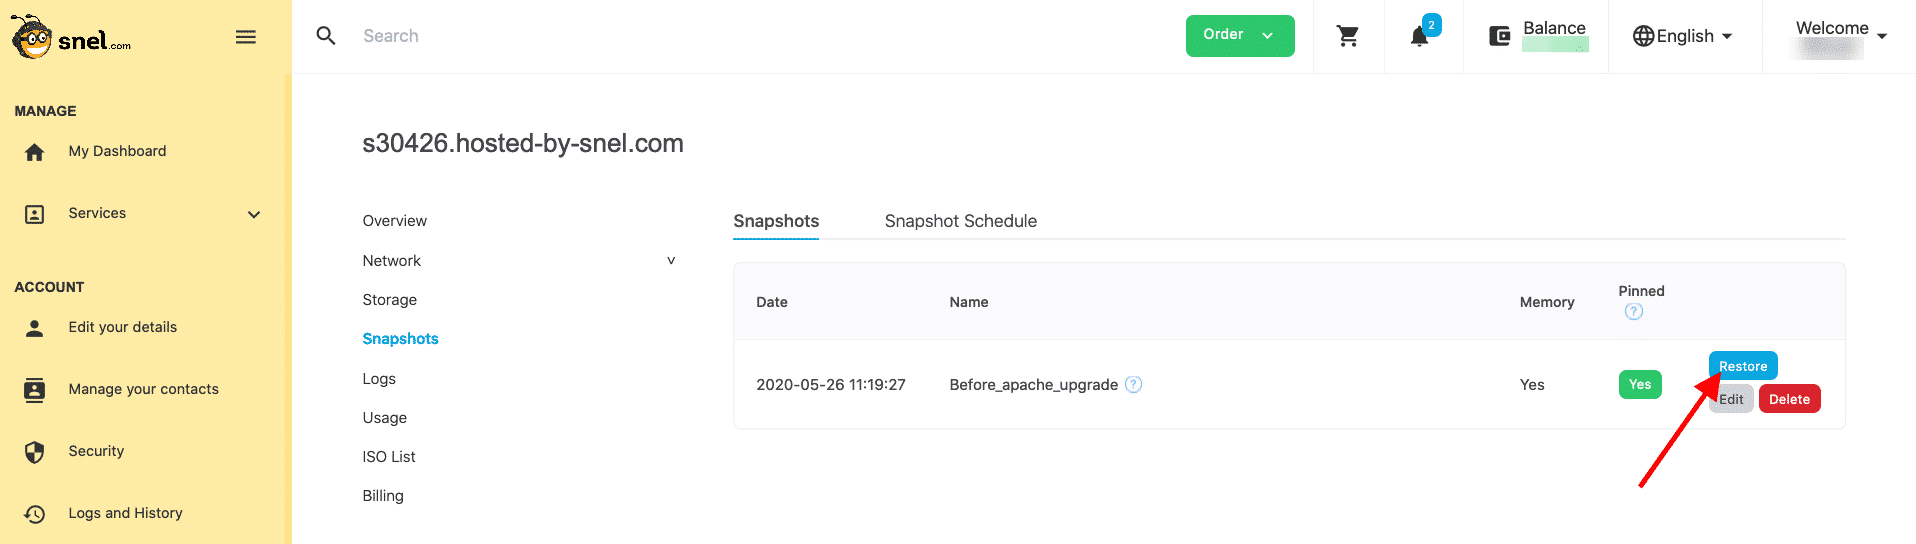1916x544 pixels.
Task: Restore the Before_apache_upgrade snapshot
Action: (x=1742, y=366)
